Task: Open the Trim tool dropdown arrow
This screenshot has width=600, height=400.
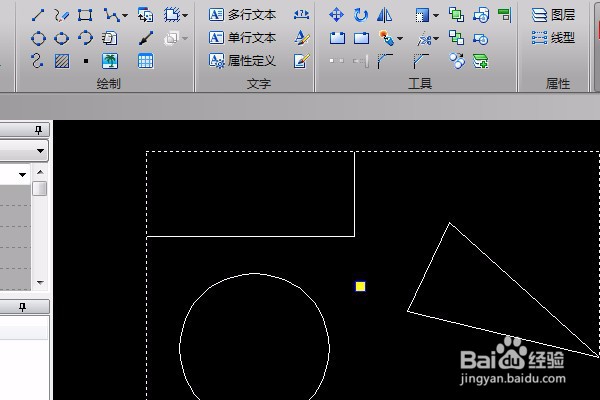Action: coord(436,38)
